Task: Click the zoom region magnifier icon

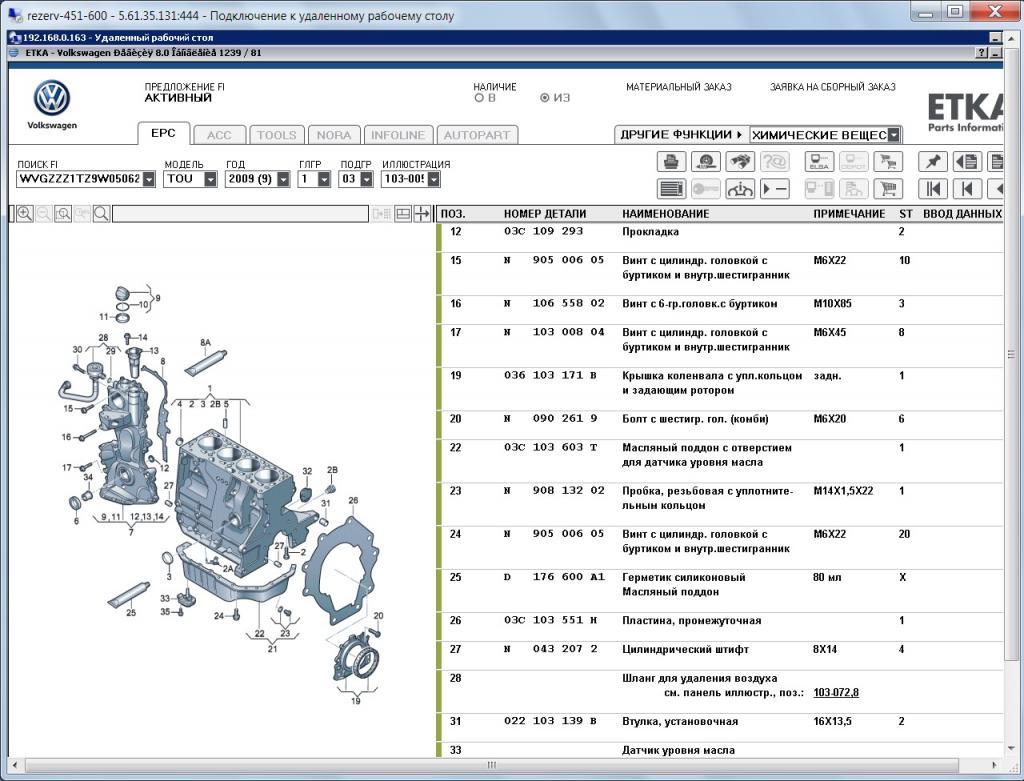Action: coord(63,214)
